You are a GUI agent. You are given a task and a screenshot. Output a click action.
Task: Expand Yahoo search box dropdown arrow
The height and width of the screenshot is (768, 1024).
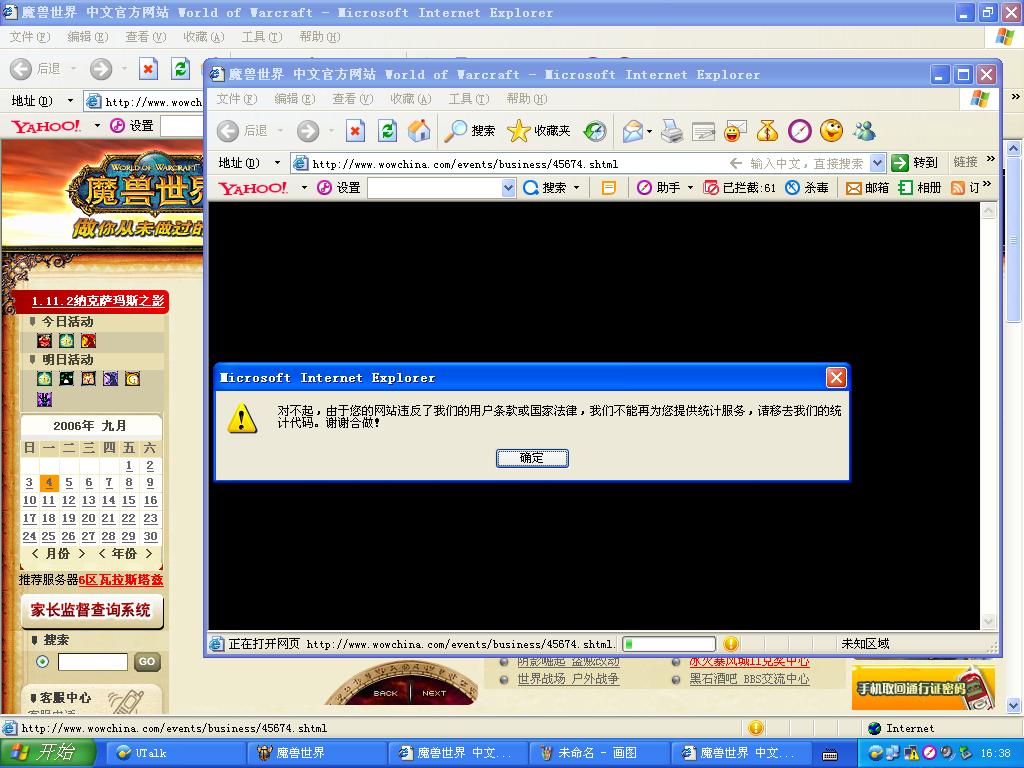click(509, 188)
